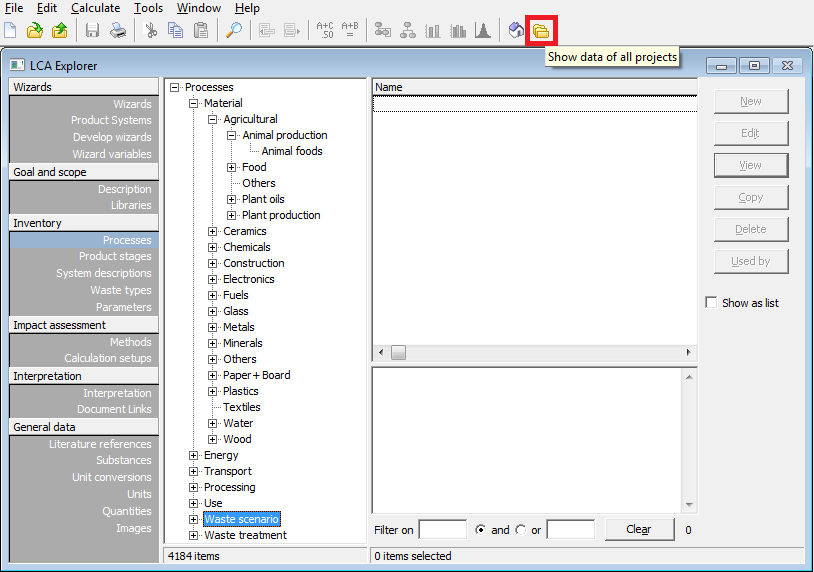This screenshot has width=814, height=572.
Task: Collapse the Material tree node
Action: tap(194, 103)
